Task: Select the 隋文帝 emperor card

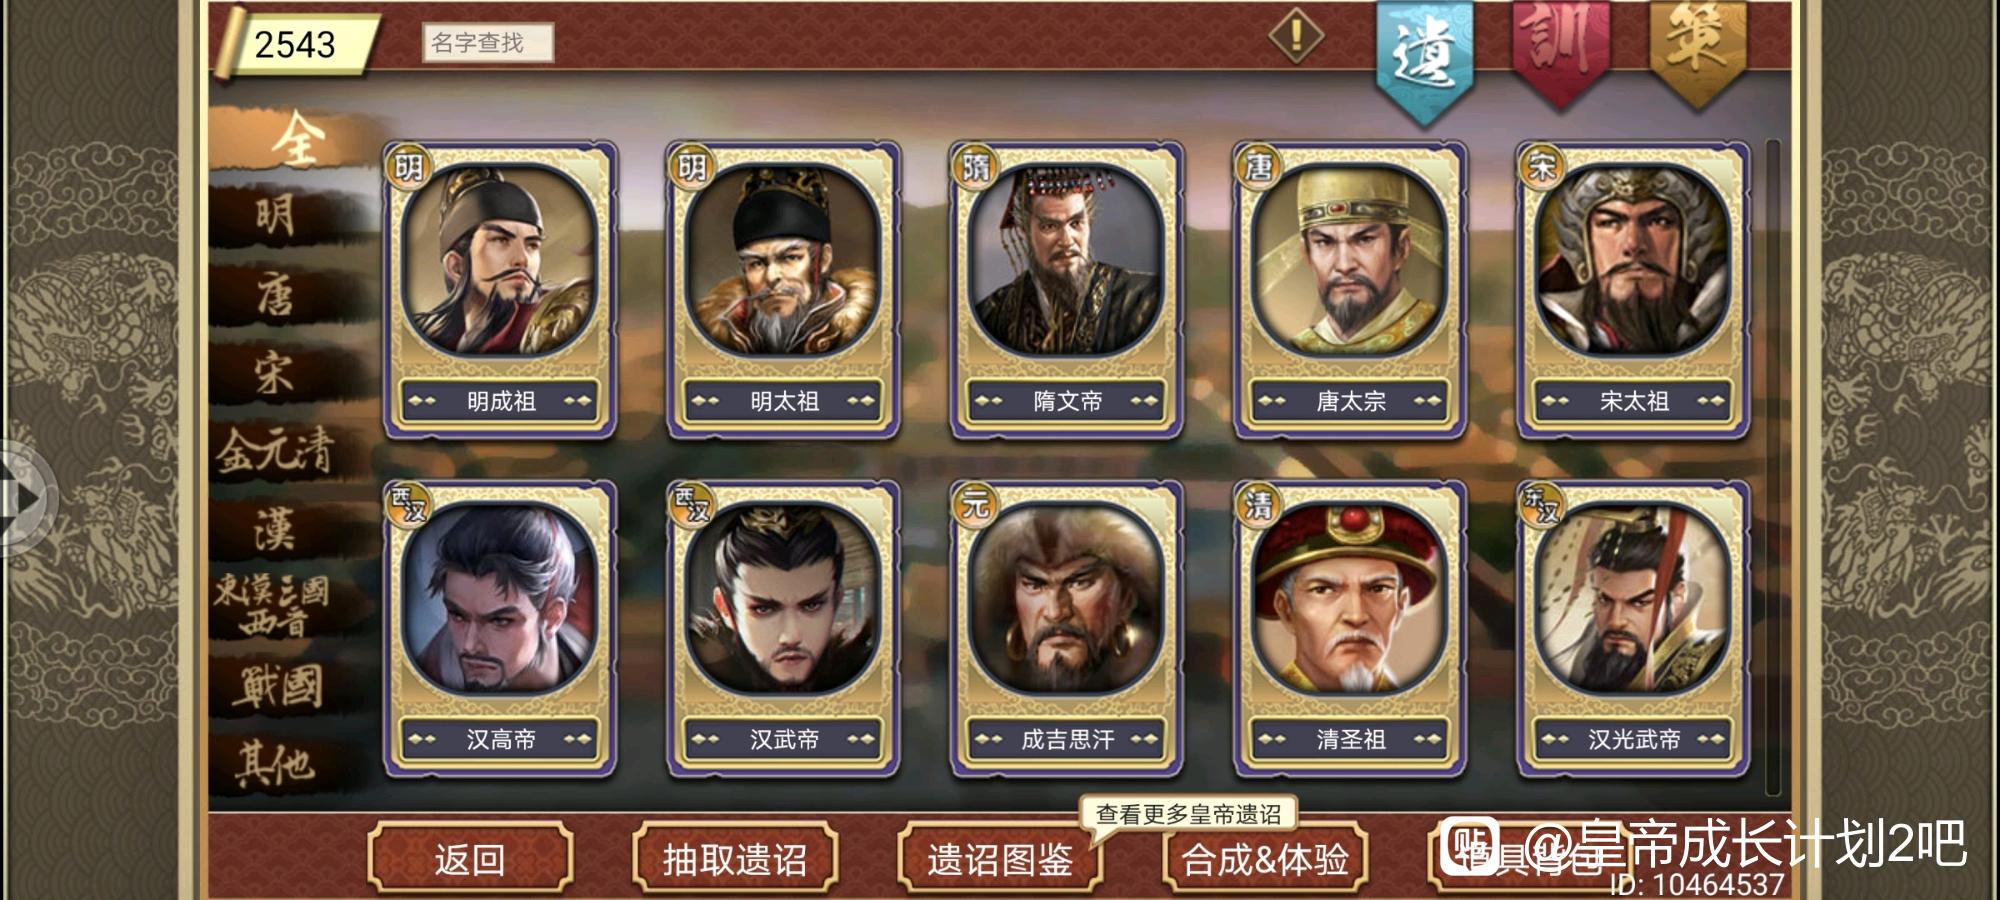Action: pos(1067,289)
